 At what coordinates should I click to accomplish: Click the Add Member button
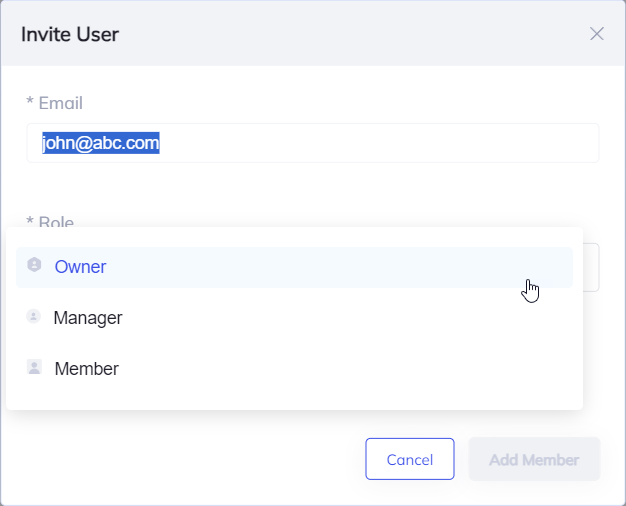pyautogui.click(x=534, y=460)
